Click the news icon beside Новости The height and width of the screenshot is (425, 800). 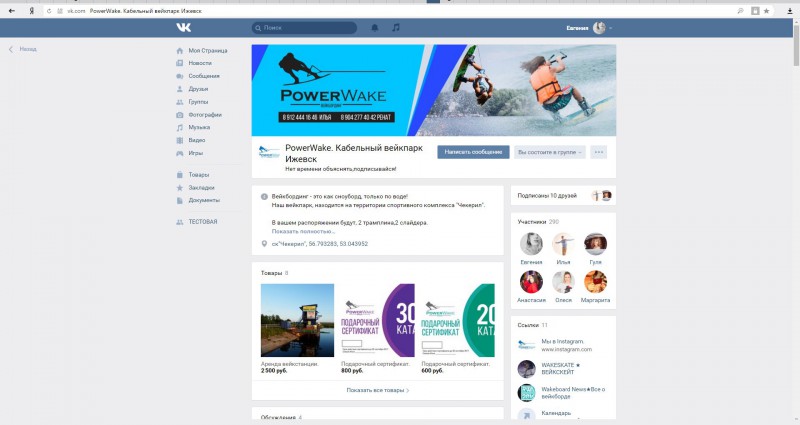(x=180, y=63)
